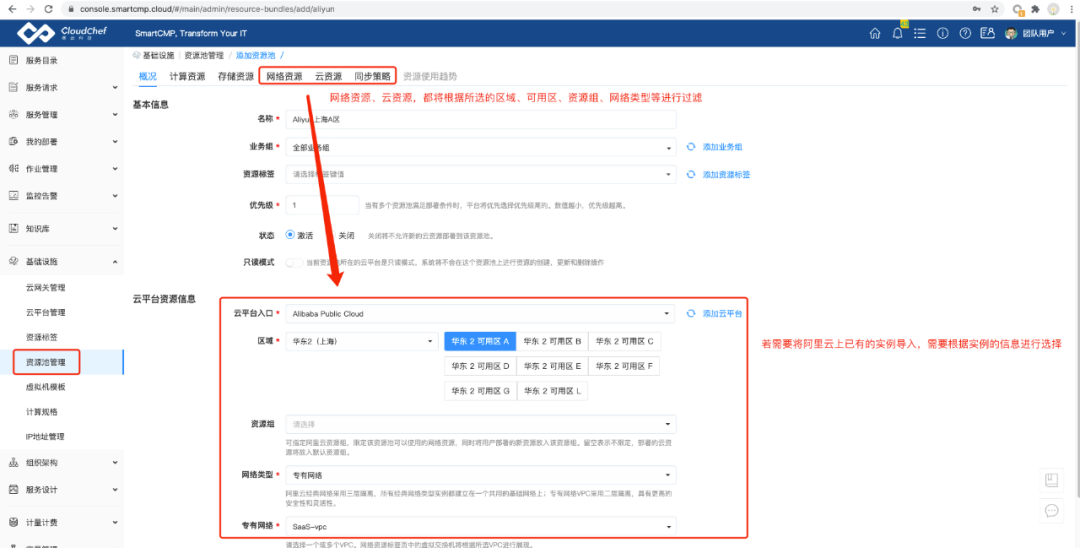
Task: Select zone 华东 2 可用区 L
Action: point(552,391)
